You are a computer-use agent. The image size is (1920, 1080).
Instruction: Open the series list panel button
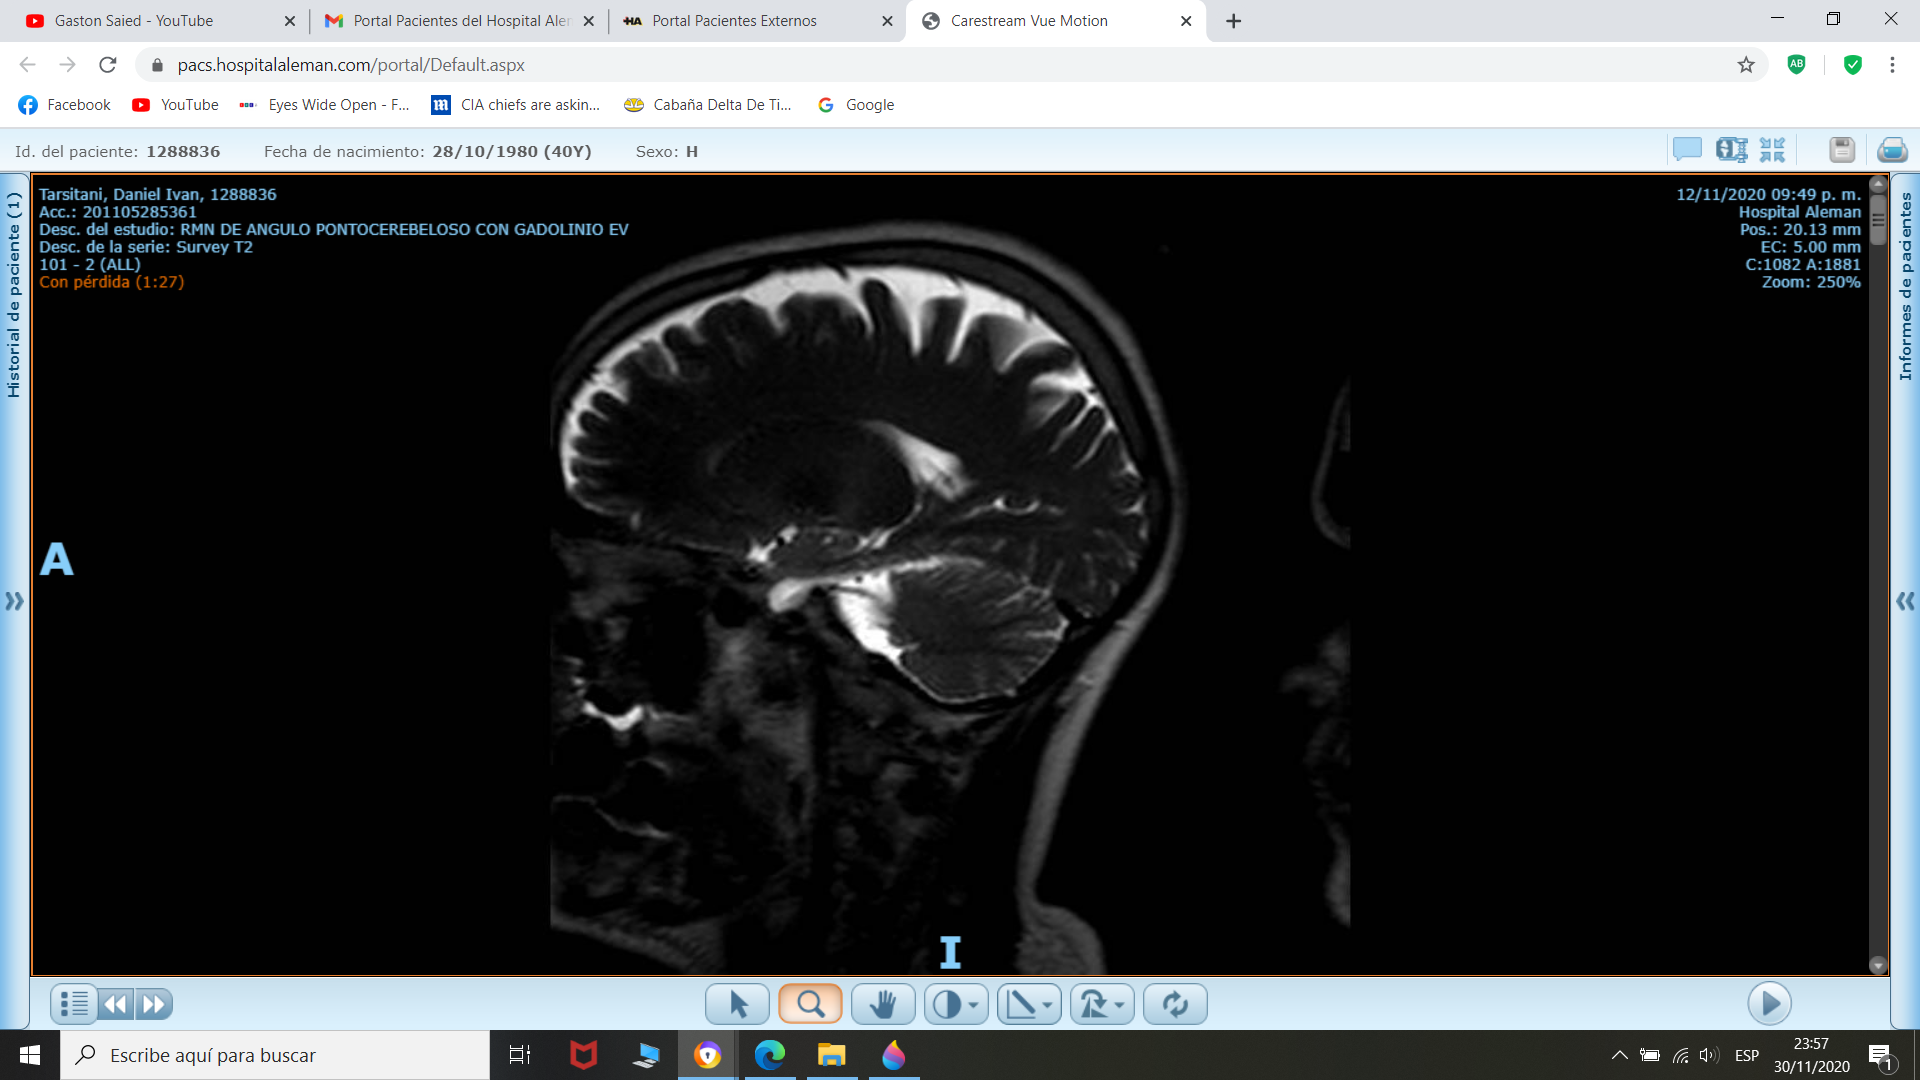click(x=73, y=1004)
